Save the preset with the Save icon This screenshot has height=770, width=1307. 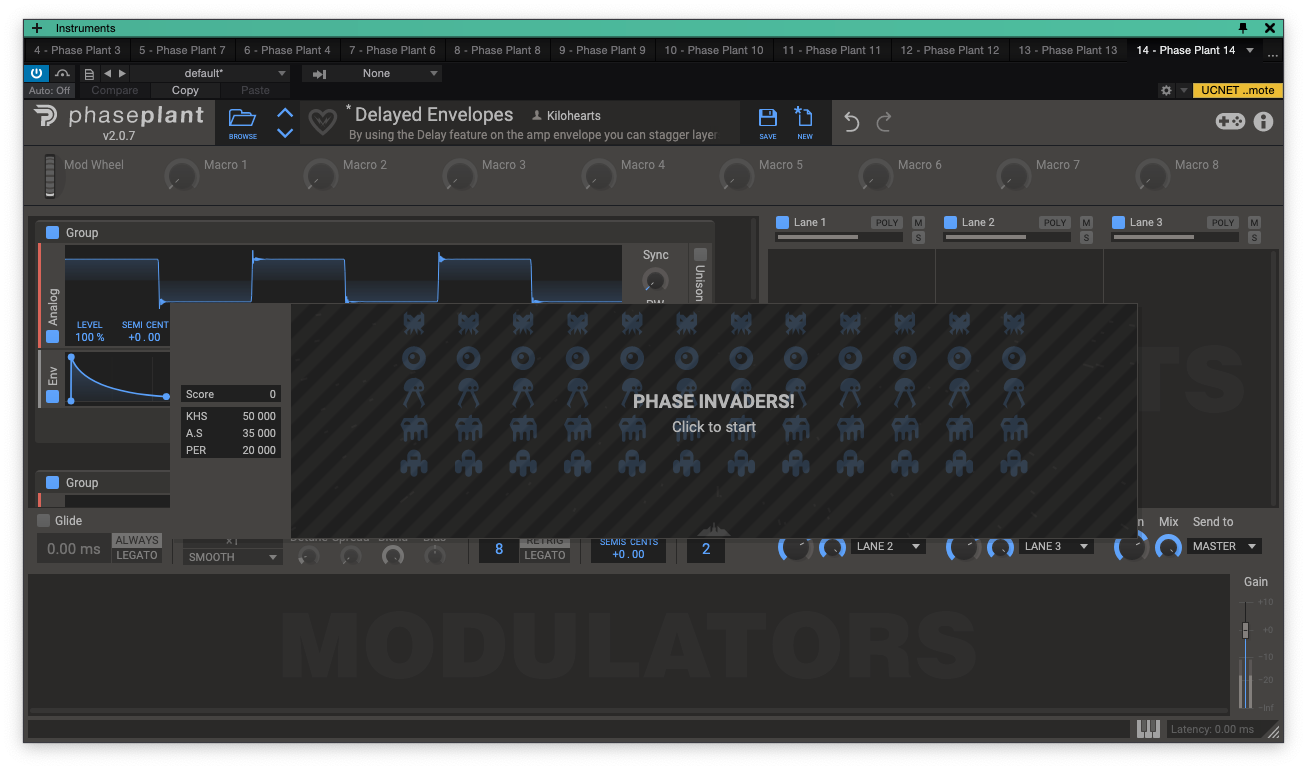coord(767,122)
